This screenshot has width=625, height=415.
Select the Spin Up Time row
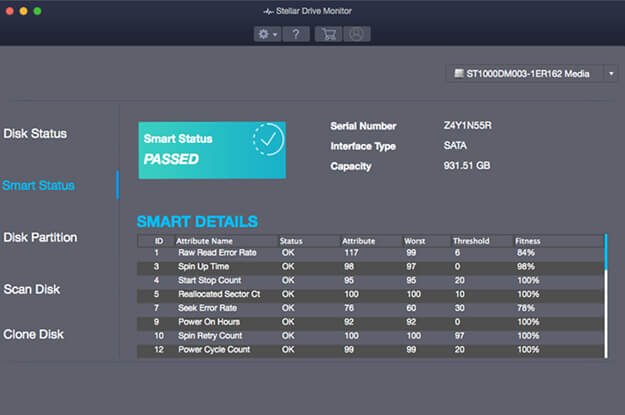click(x=371, y=267)
